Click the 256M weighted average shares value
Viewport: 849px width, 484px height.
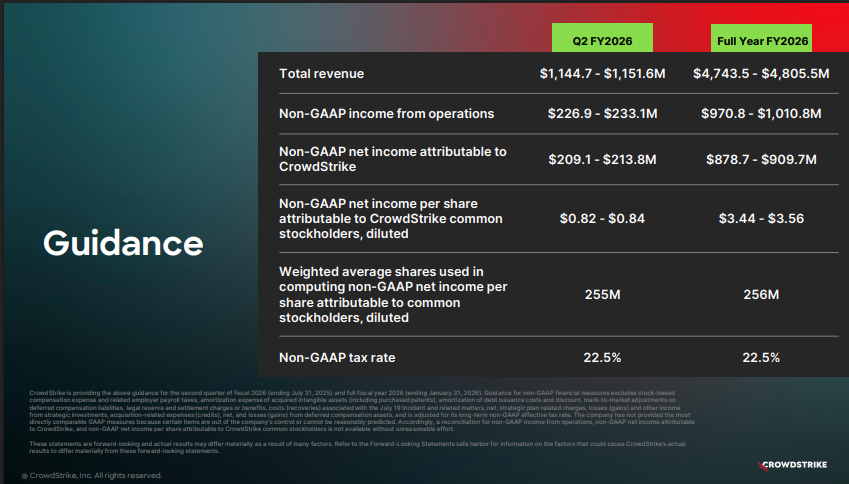coord(761,294)
